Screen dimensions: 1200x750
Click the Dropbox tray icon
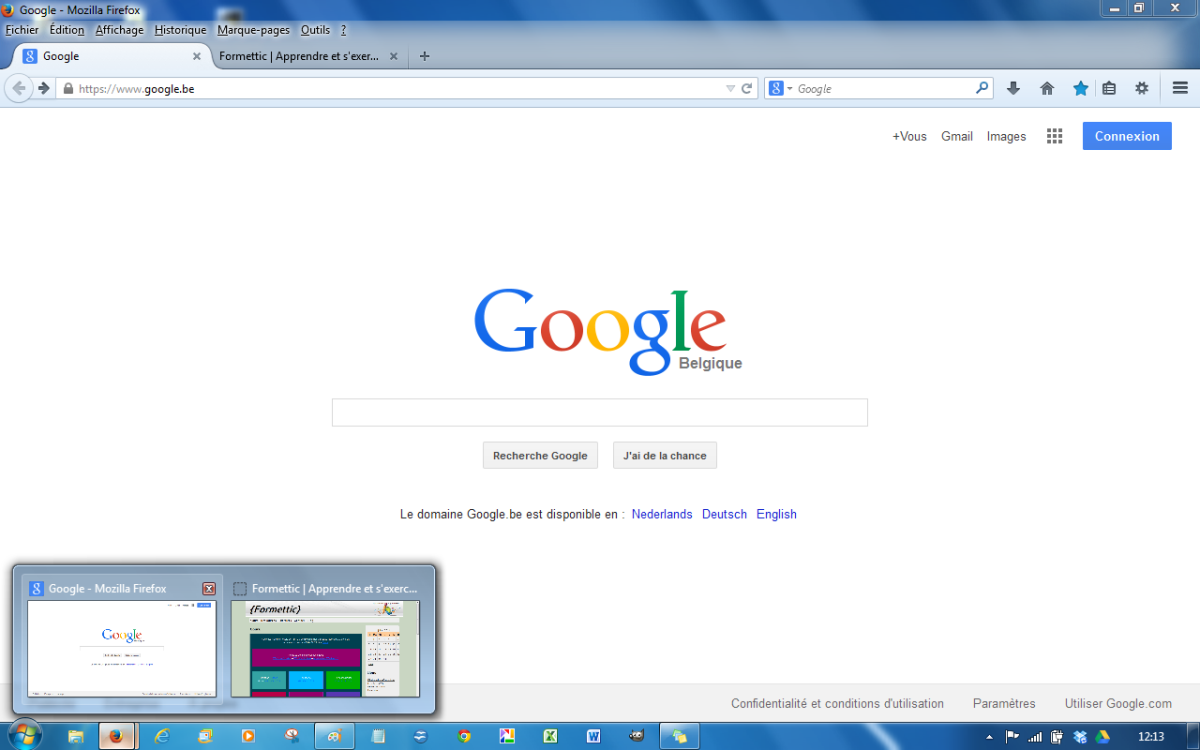[1079, 737]
